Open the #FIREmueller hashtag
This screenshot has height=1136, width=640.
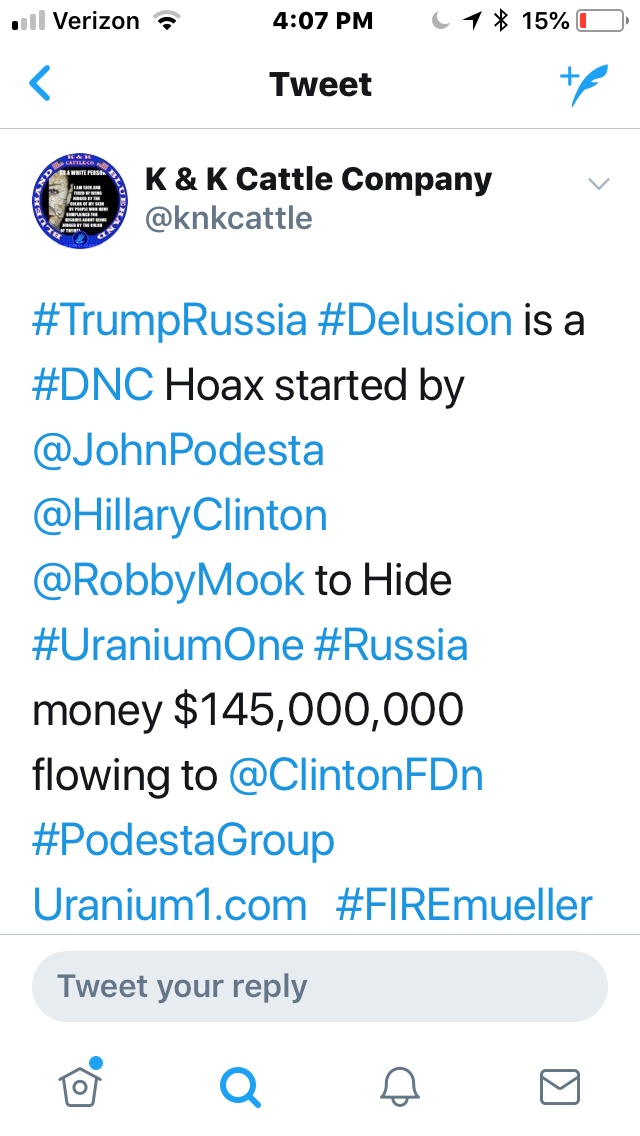[x=464, y=905]
